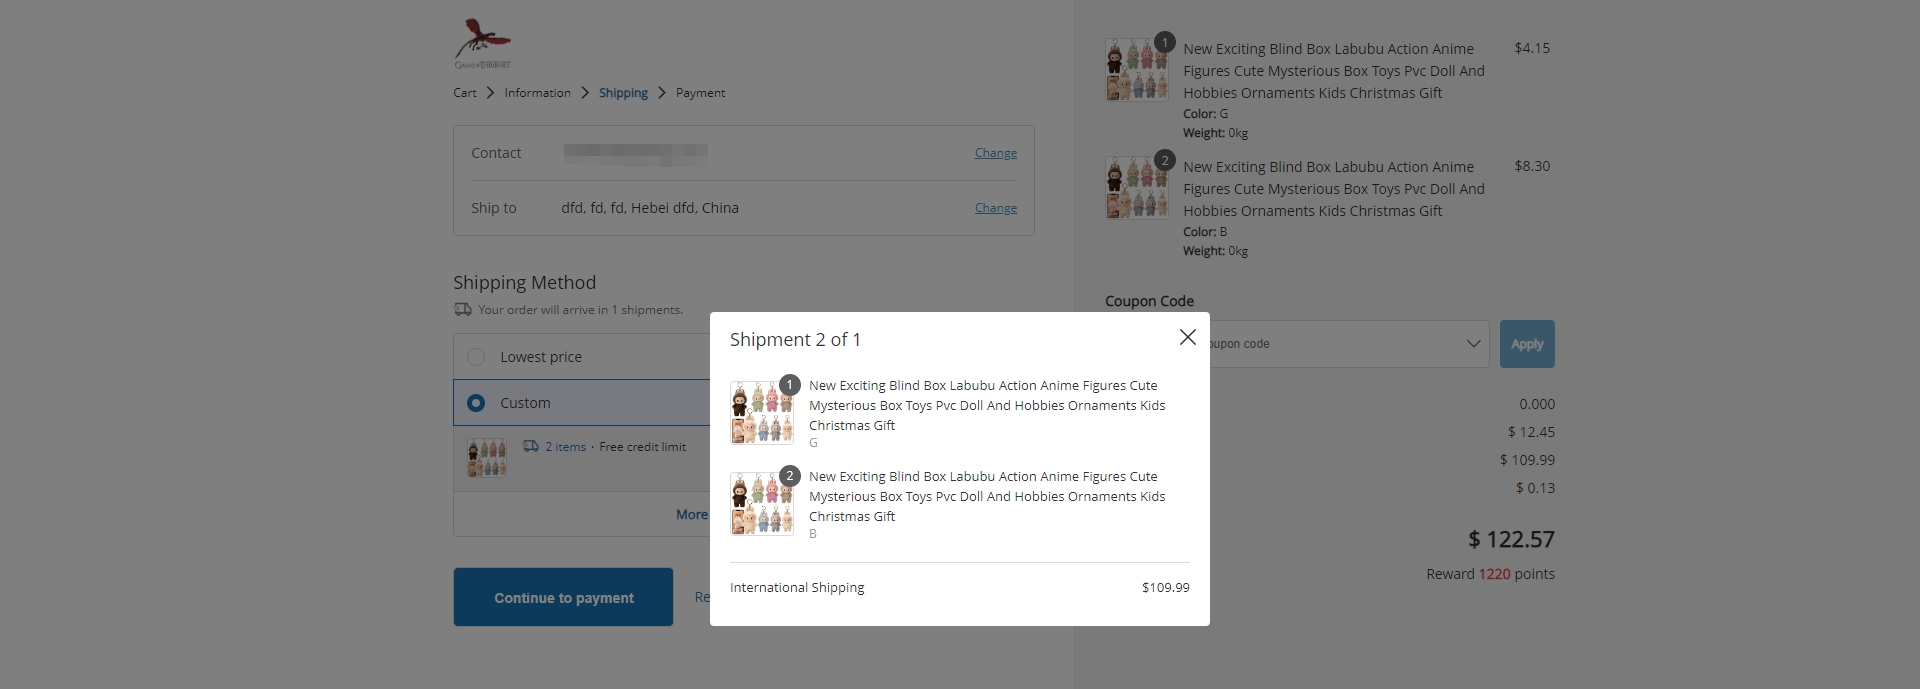Expand More shipping options

click(691, 514)
